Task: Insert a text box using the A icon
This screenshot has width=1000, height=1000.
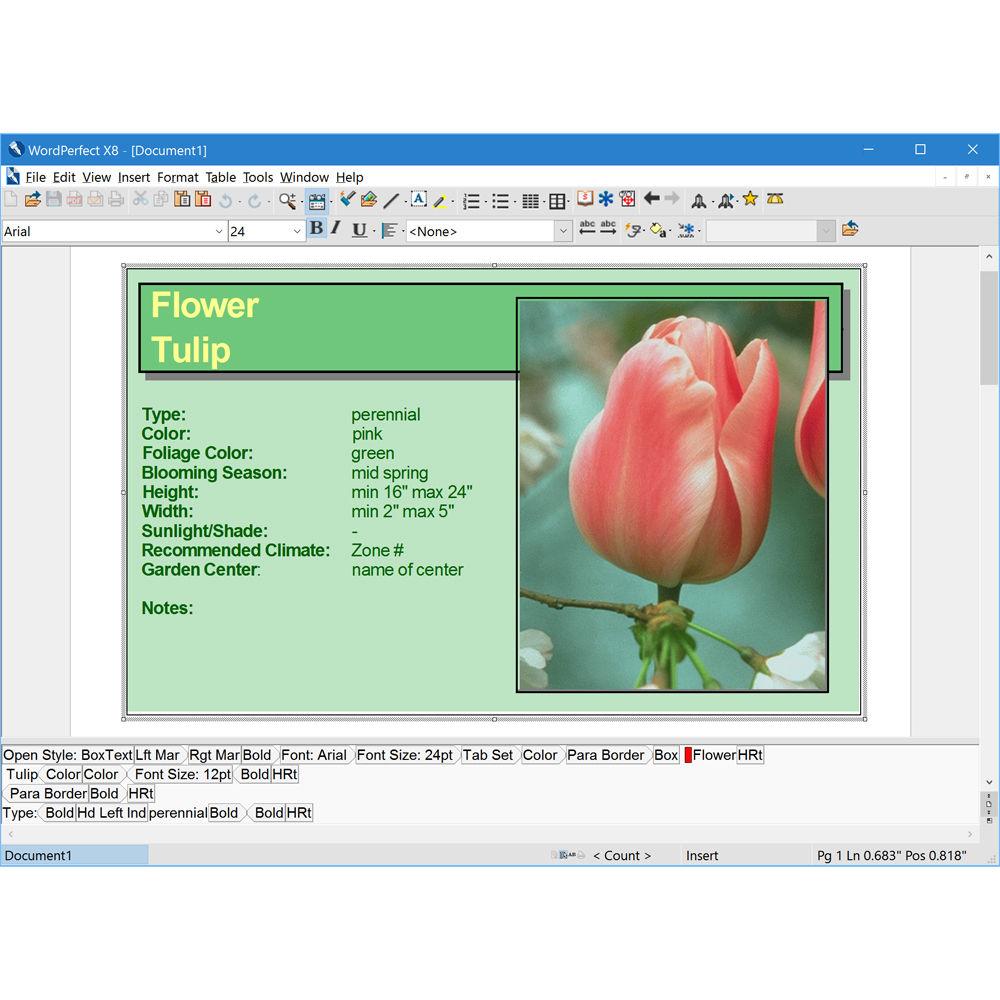Action: click(x=419, y=199)
